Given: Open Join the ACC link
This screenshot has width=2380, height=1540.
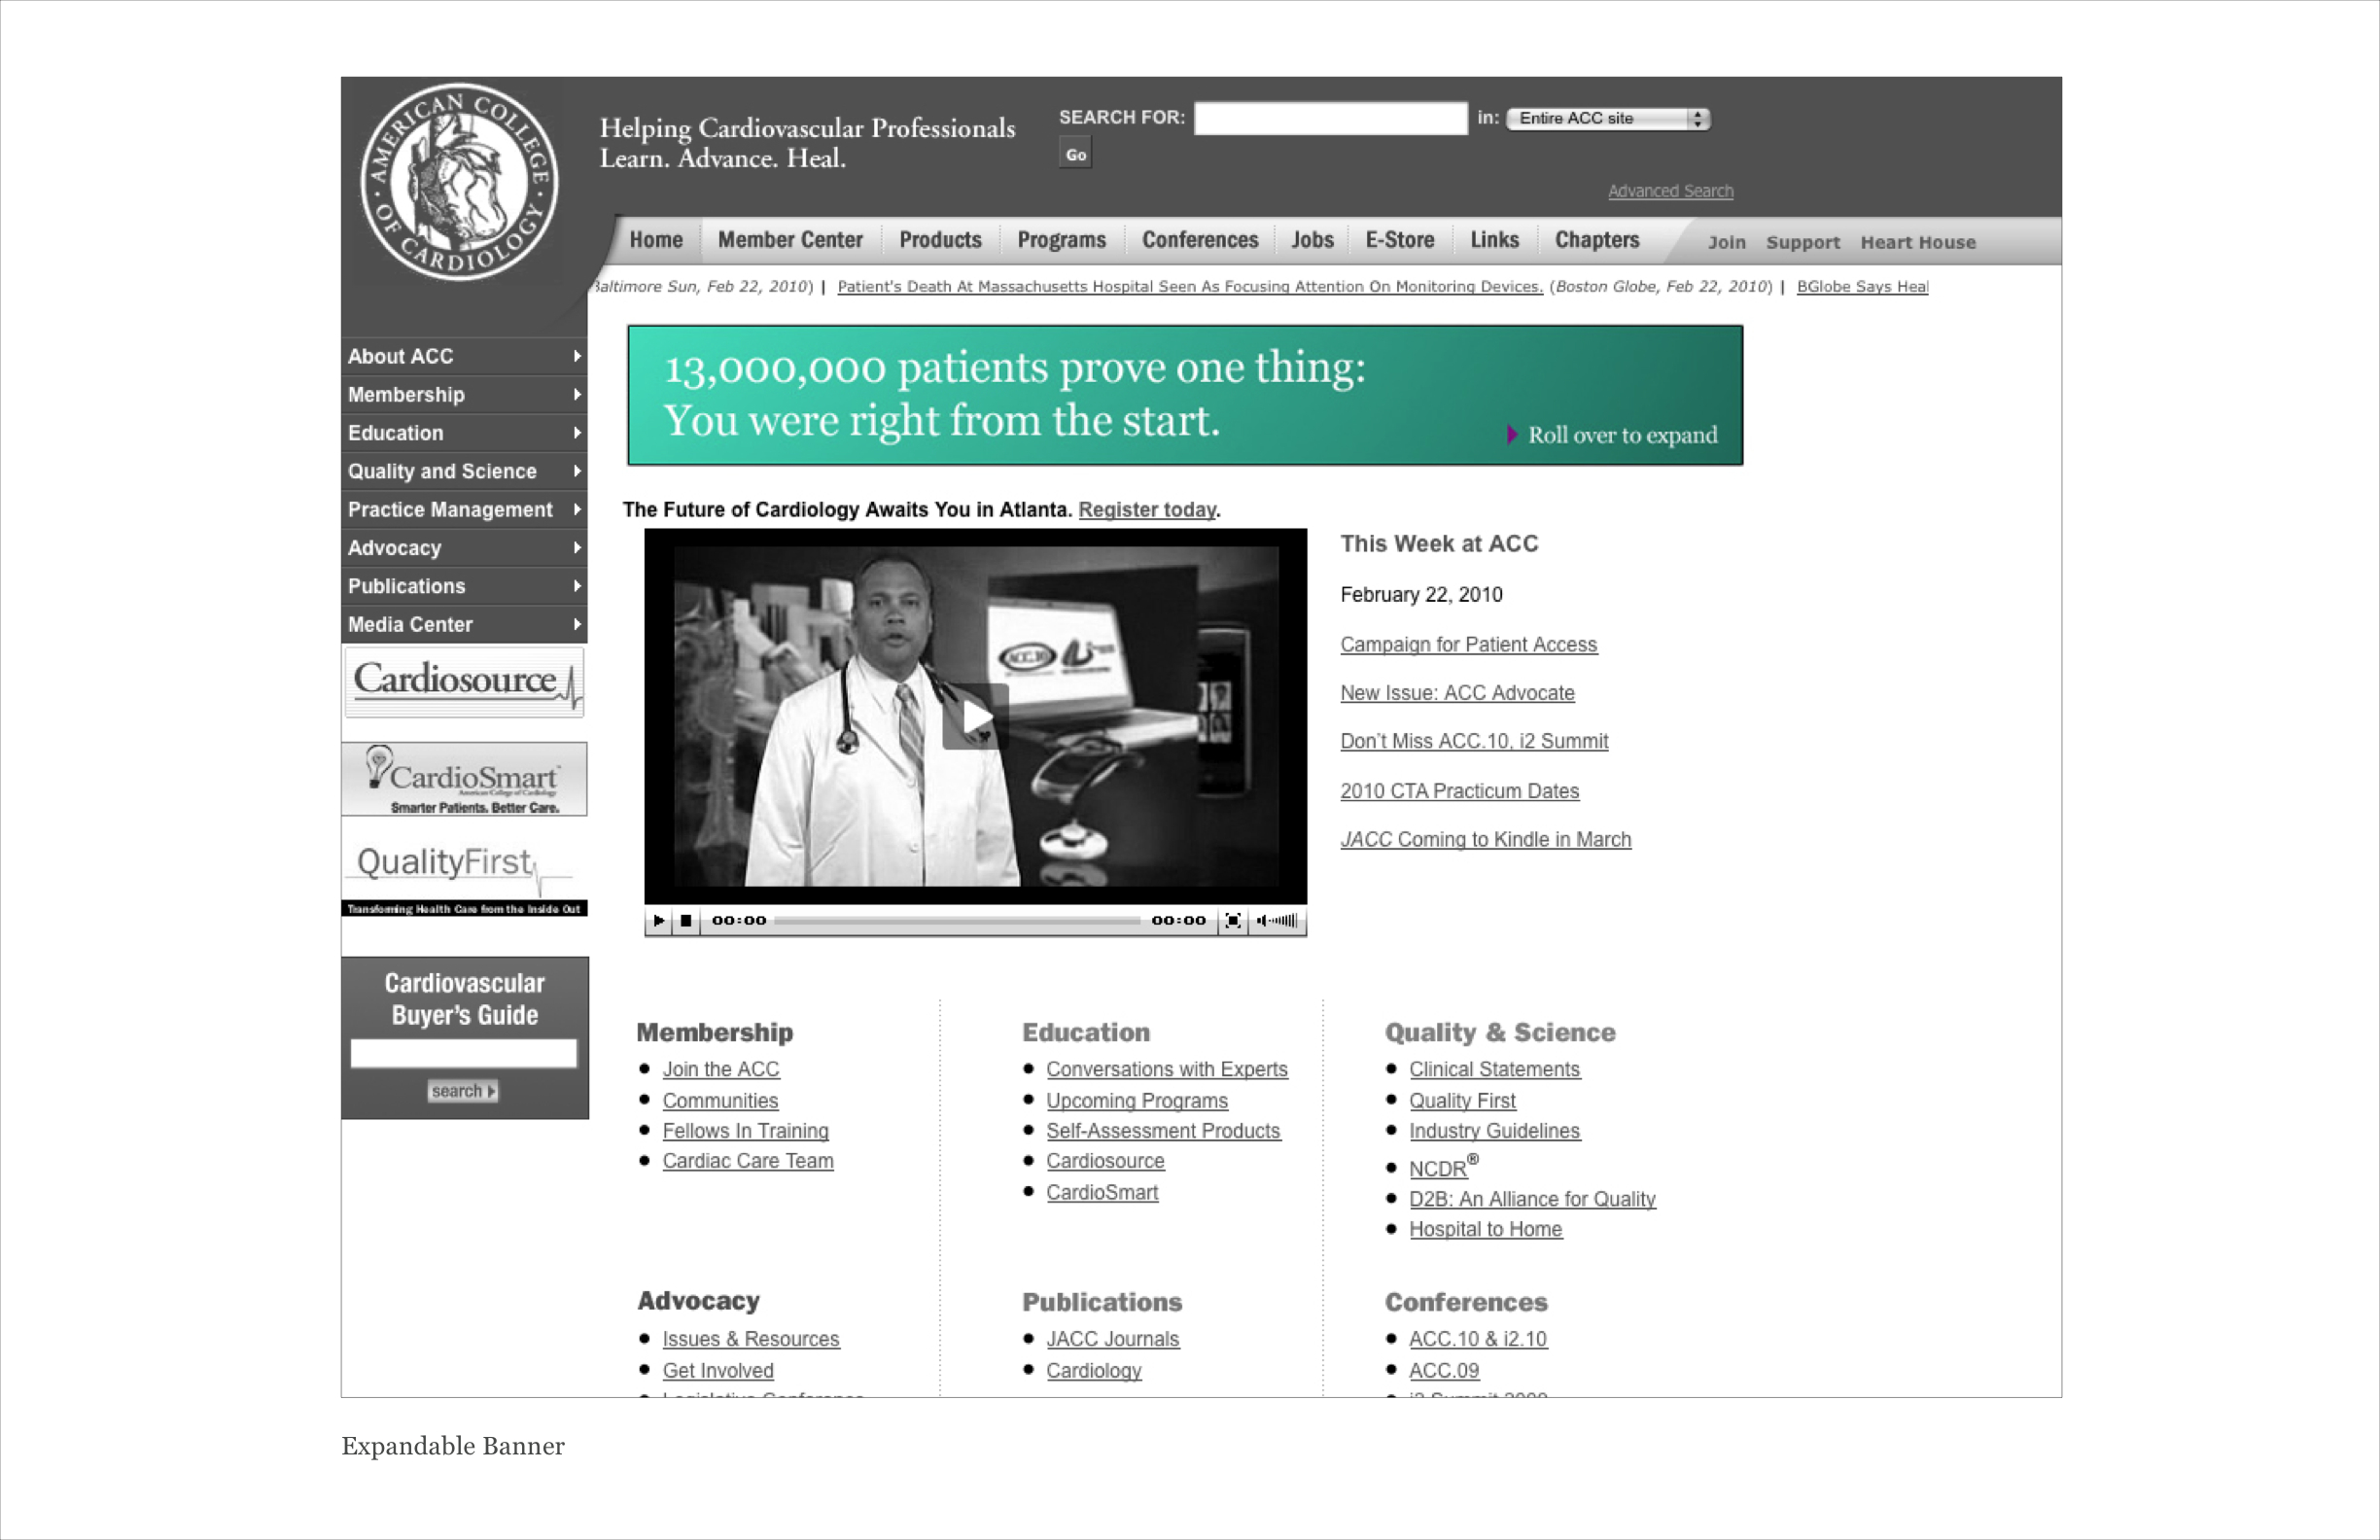Looking at the screenshot, I should coord(721,1069).
